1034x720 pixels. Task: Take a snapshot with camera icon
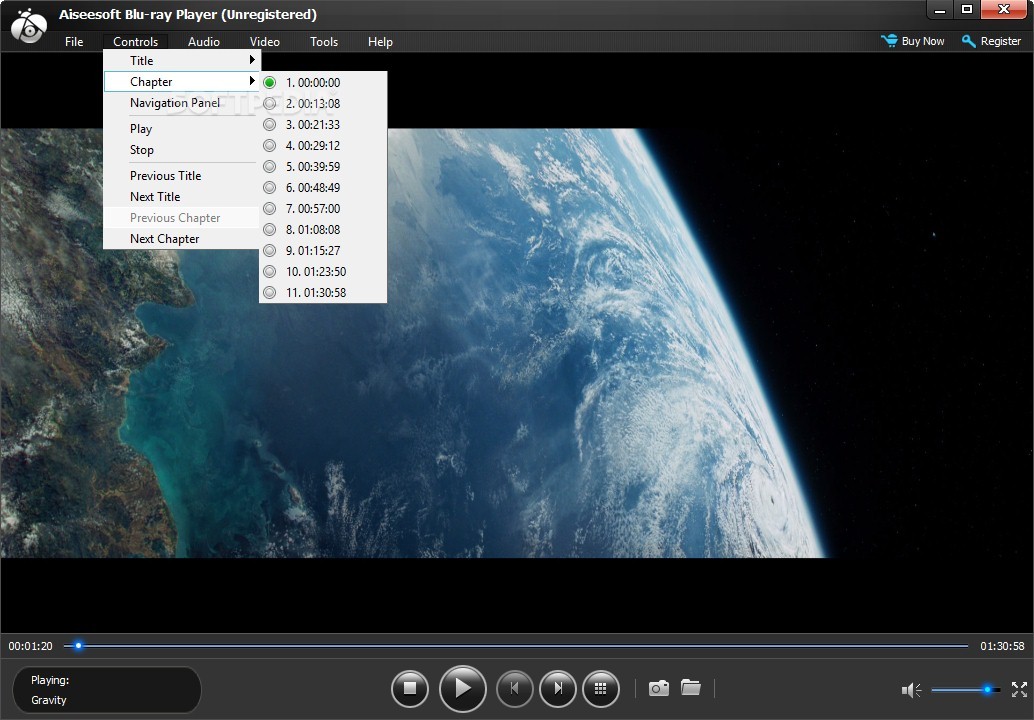(659, 688)
